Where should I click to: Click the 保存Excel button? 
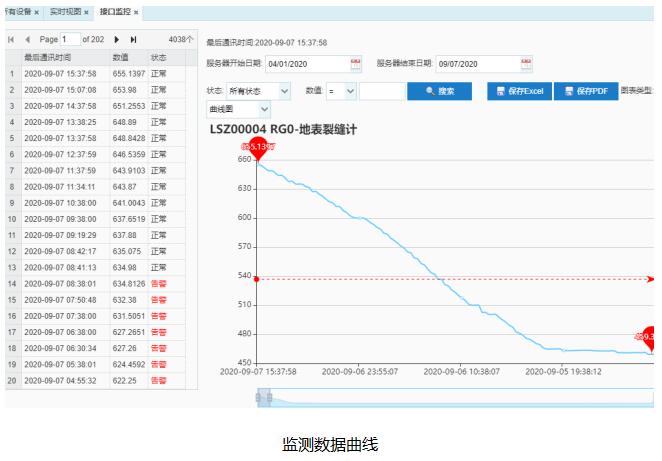click(x=518, y=91)
